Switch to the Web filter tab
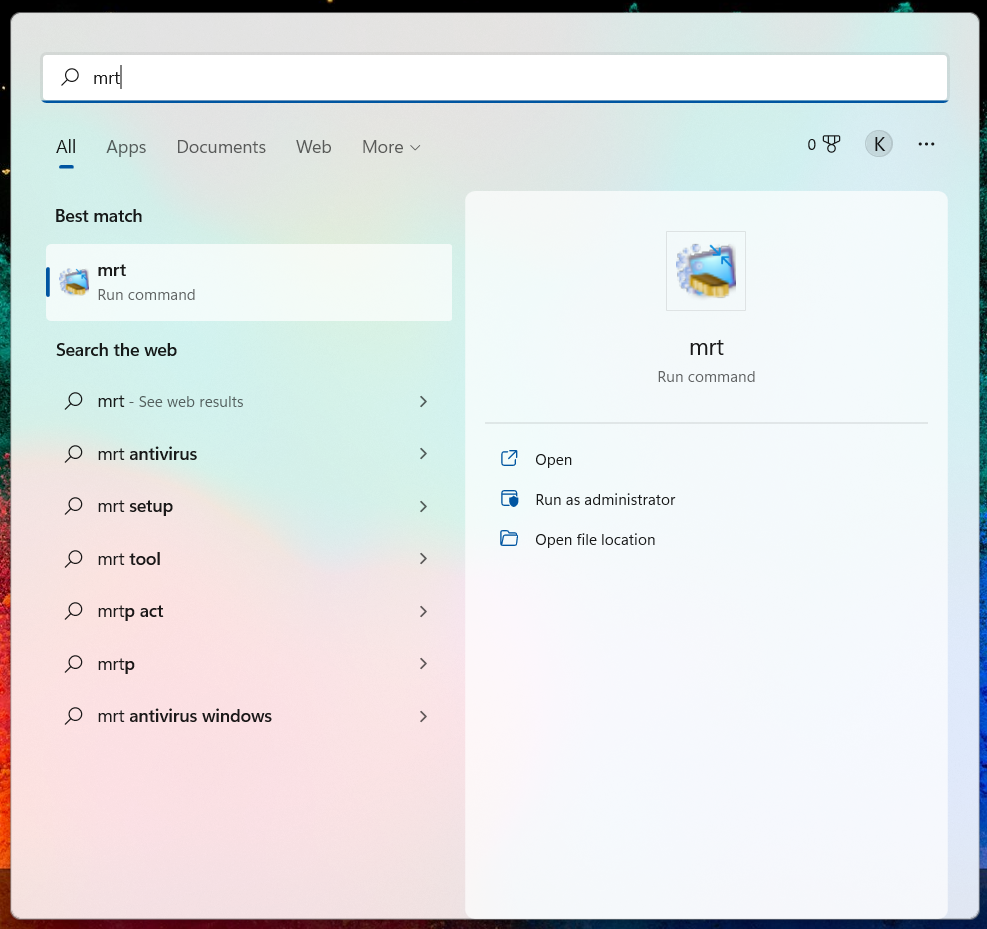The height and width of the screenshot is (929, 987). click(x=313, y=147)
